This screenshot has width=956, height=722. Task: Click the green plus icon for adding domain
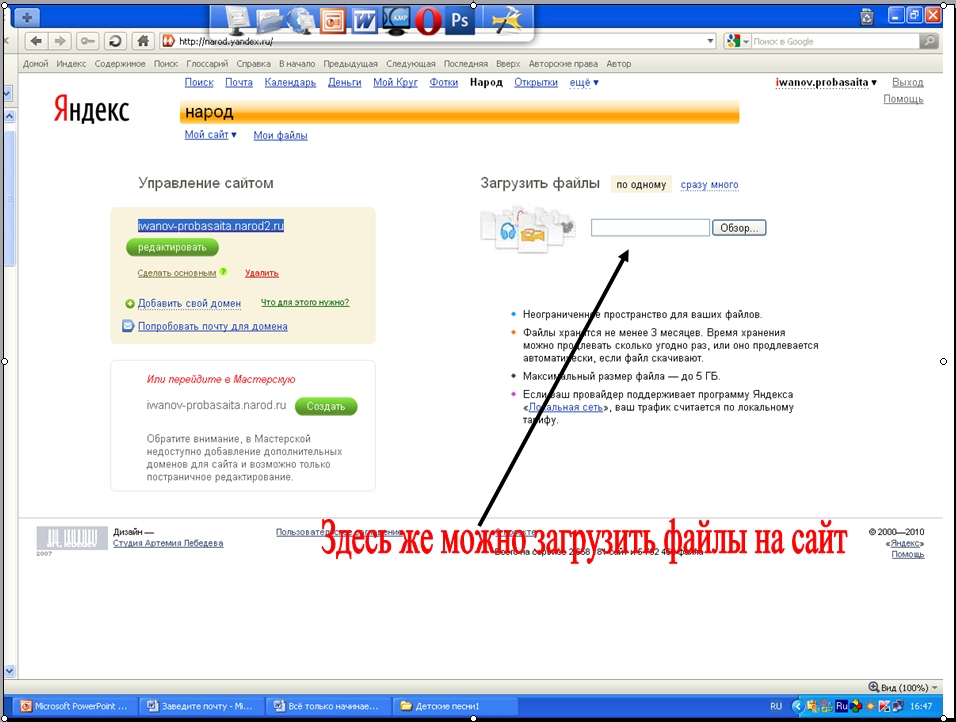pos(130,304)
